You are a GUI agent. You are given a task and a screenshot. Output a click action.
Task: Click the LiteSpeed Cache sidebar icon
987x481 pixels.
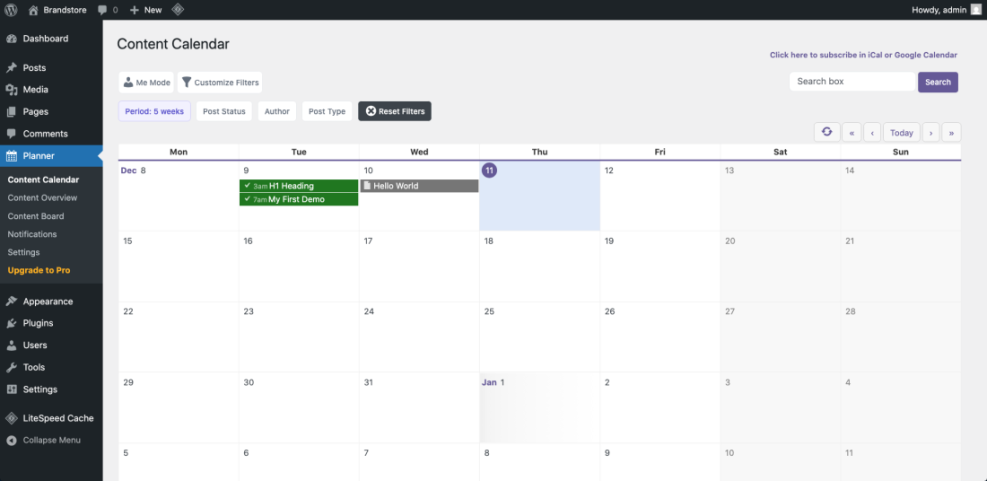tap(11, 418)
